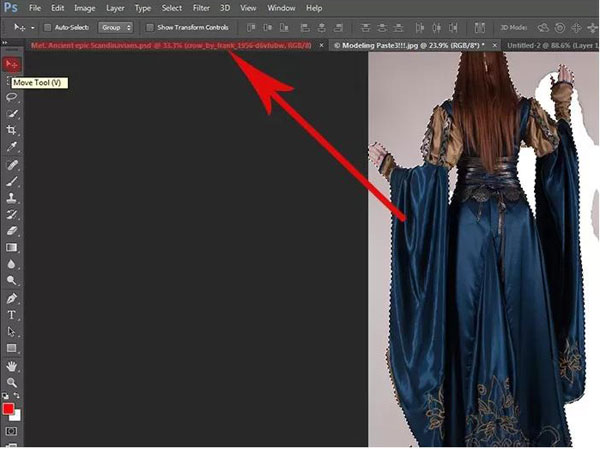
Task: Open the Move tool preset picker arrow
Action: pos(33,28)
